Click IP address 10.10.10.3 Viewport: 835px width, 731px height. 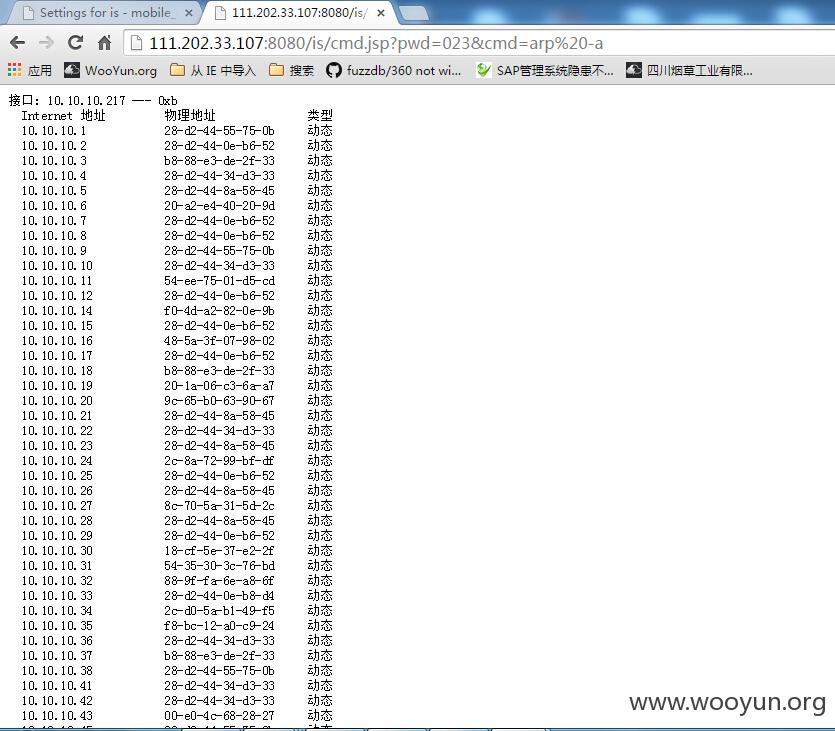[x=54, y=161]
